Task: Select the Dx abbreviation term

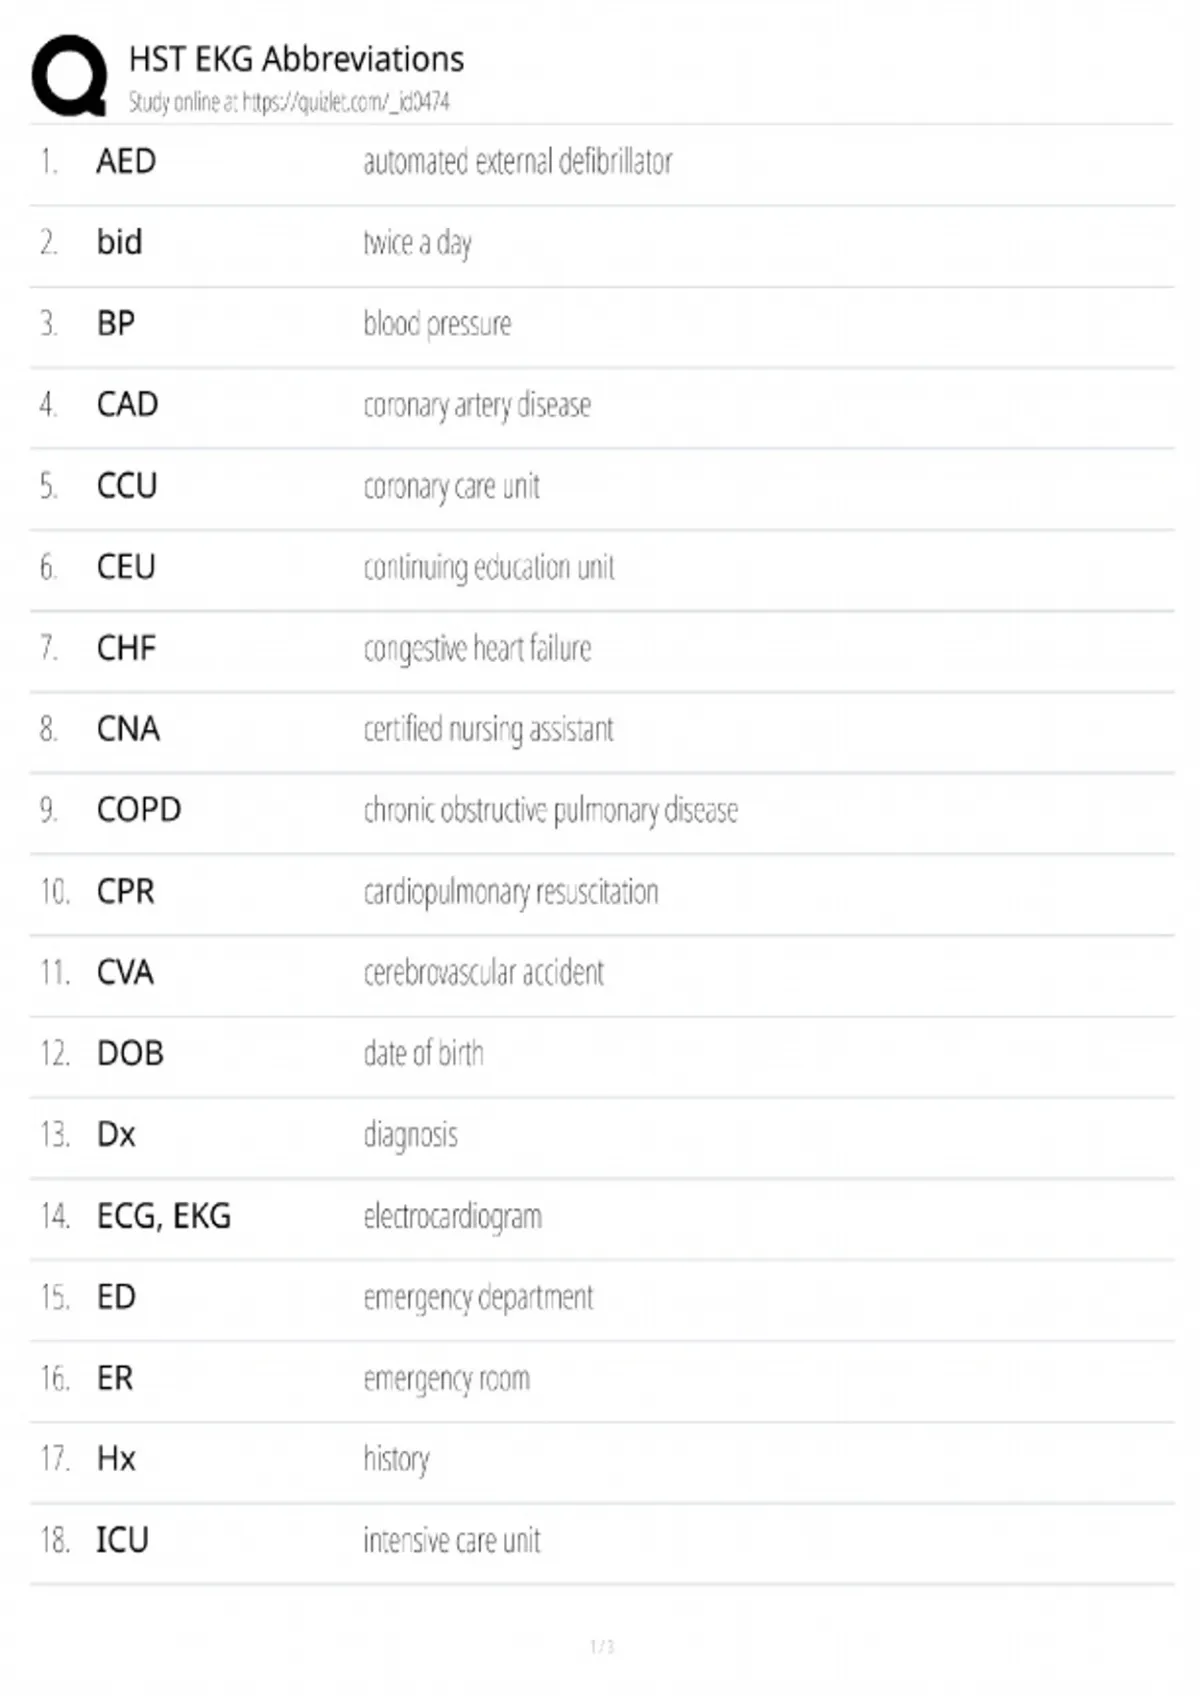Action: [x=116, y=1135]
